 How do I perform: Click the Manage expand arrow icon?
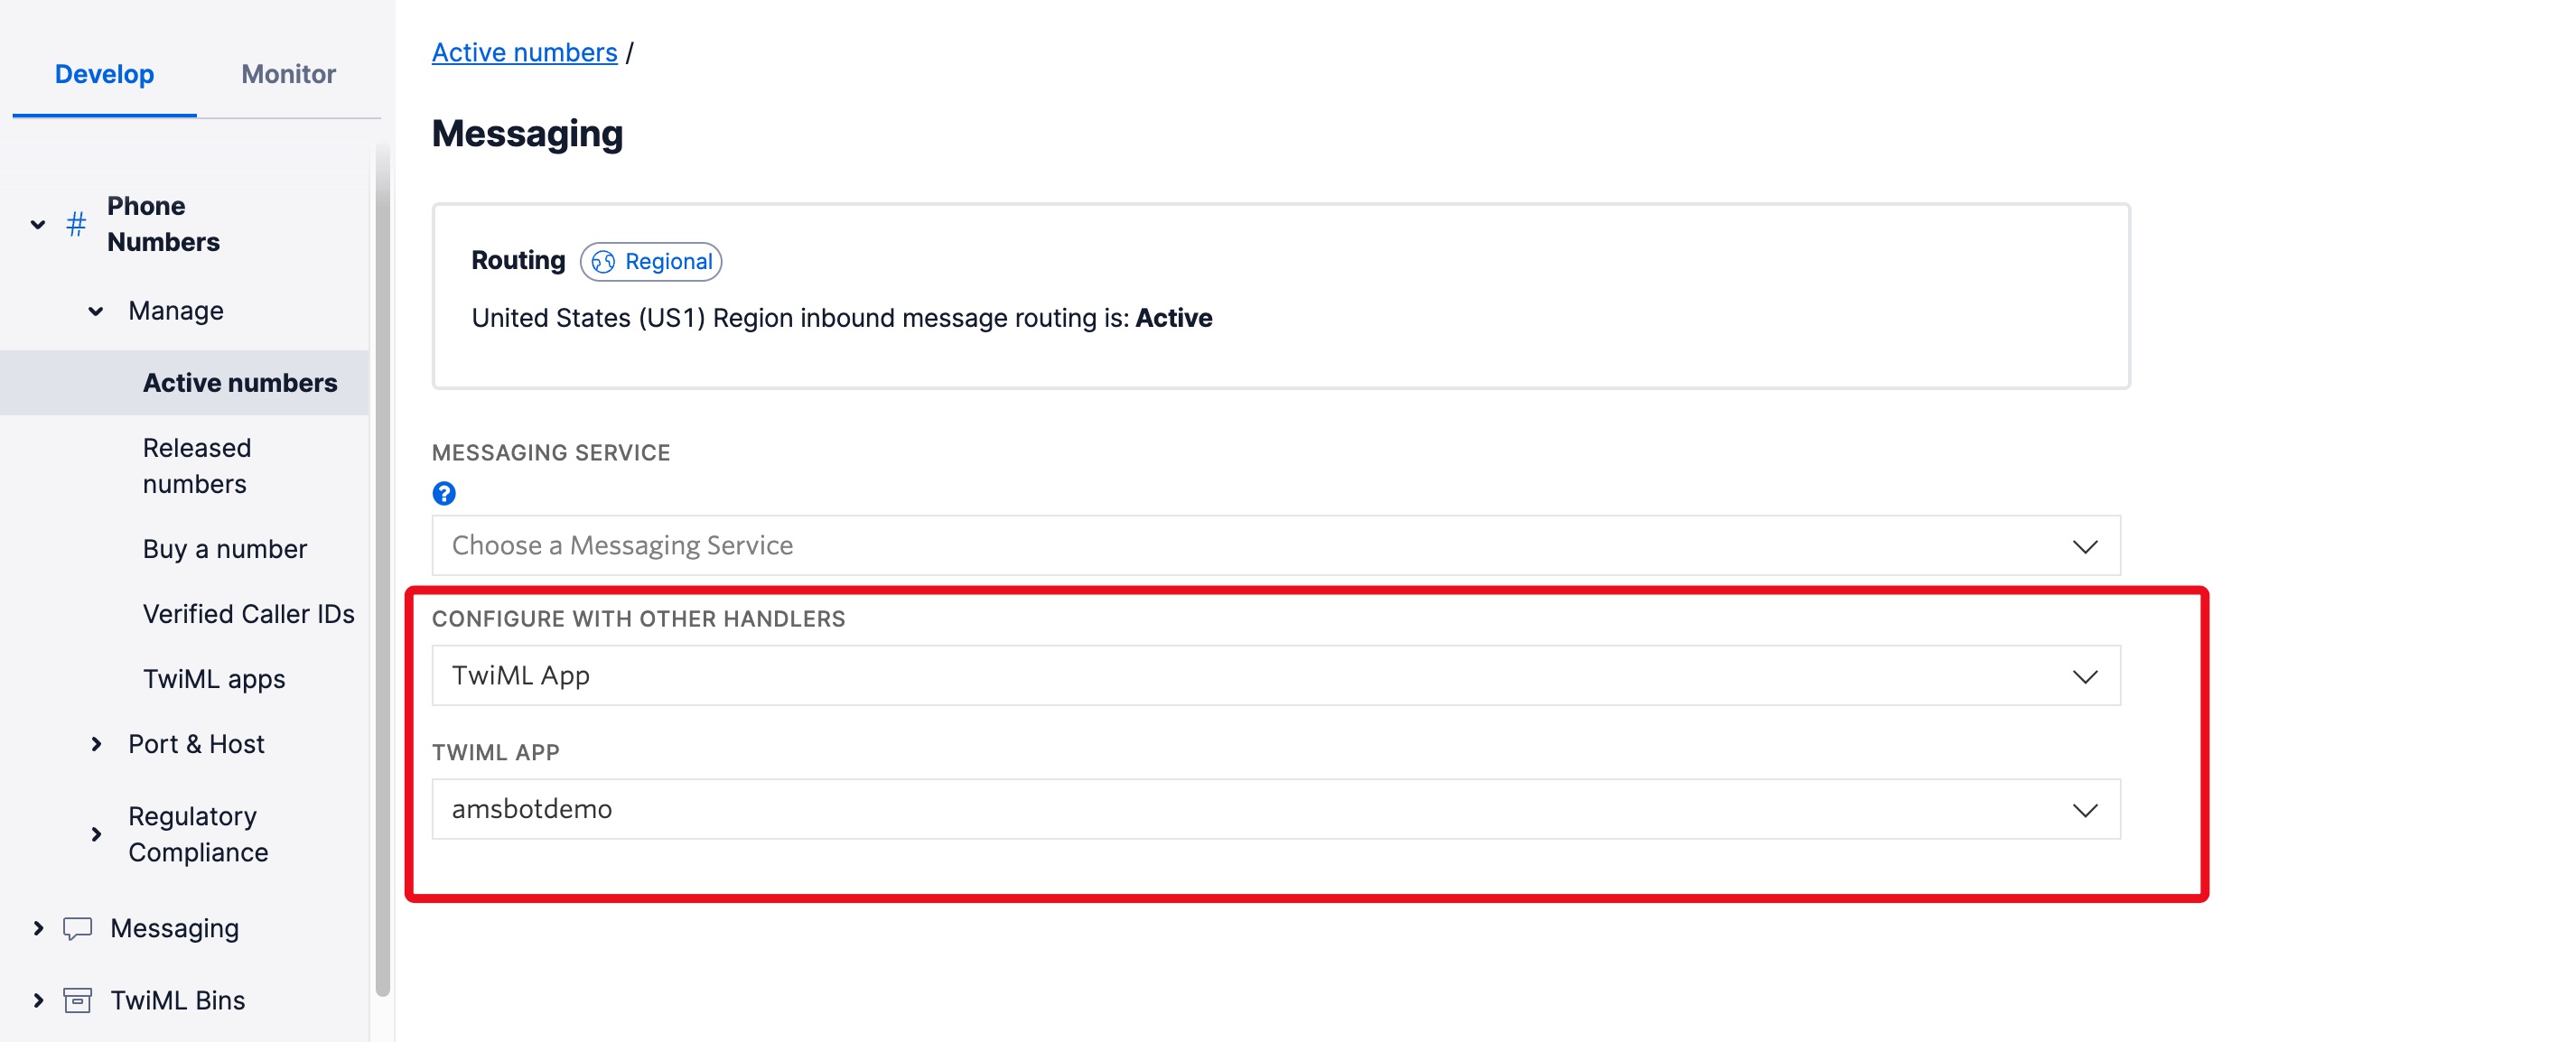tap(92, 311)
